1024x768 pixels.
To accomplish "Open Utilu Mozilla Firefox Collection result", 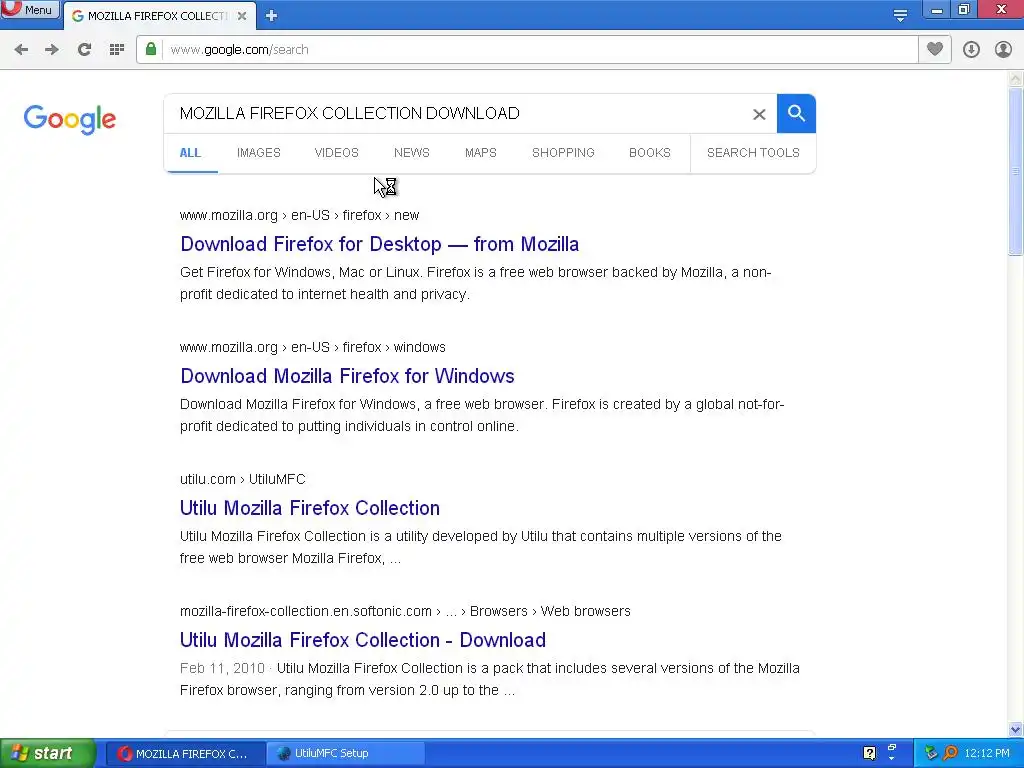I will (310, 508).
